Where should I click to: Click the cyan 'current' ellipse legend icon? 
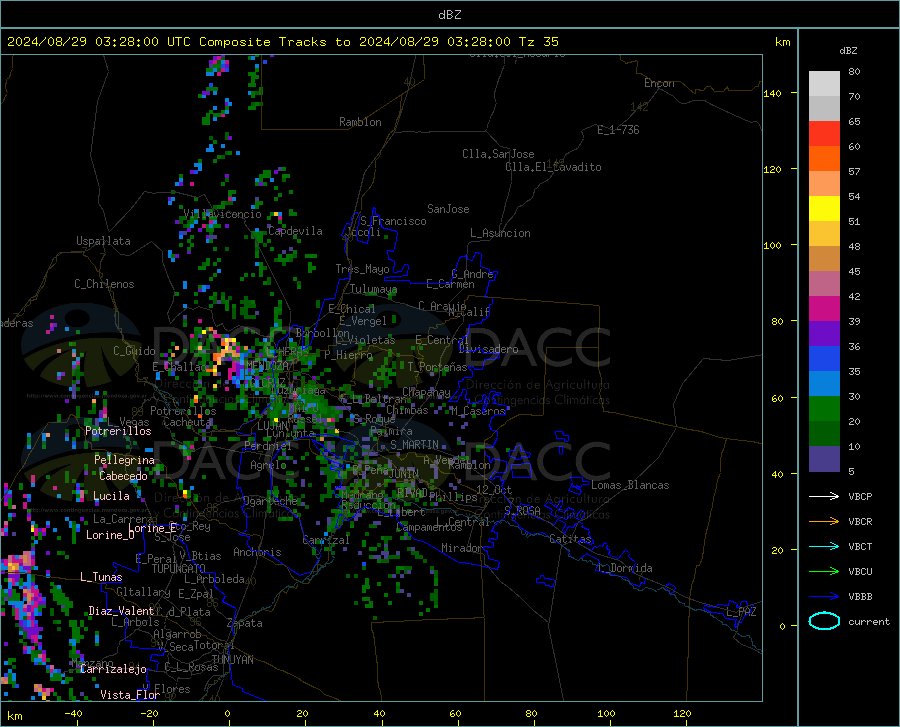click(x=824, y=621)
